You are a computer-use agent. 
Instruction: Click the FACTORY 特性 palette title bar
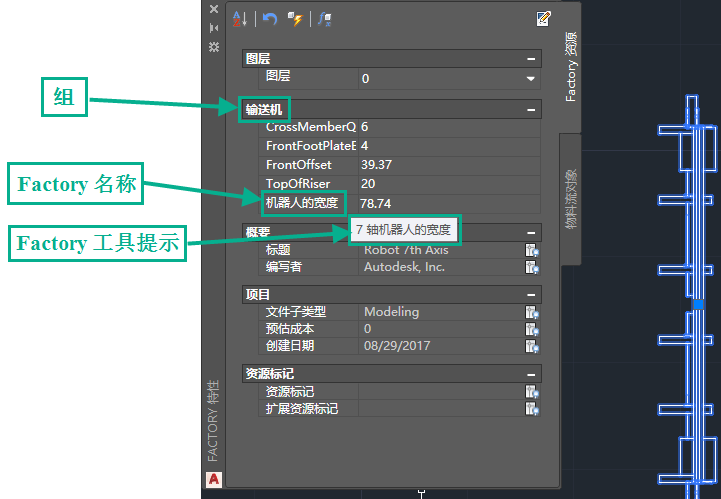click(213, 420)
